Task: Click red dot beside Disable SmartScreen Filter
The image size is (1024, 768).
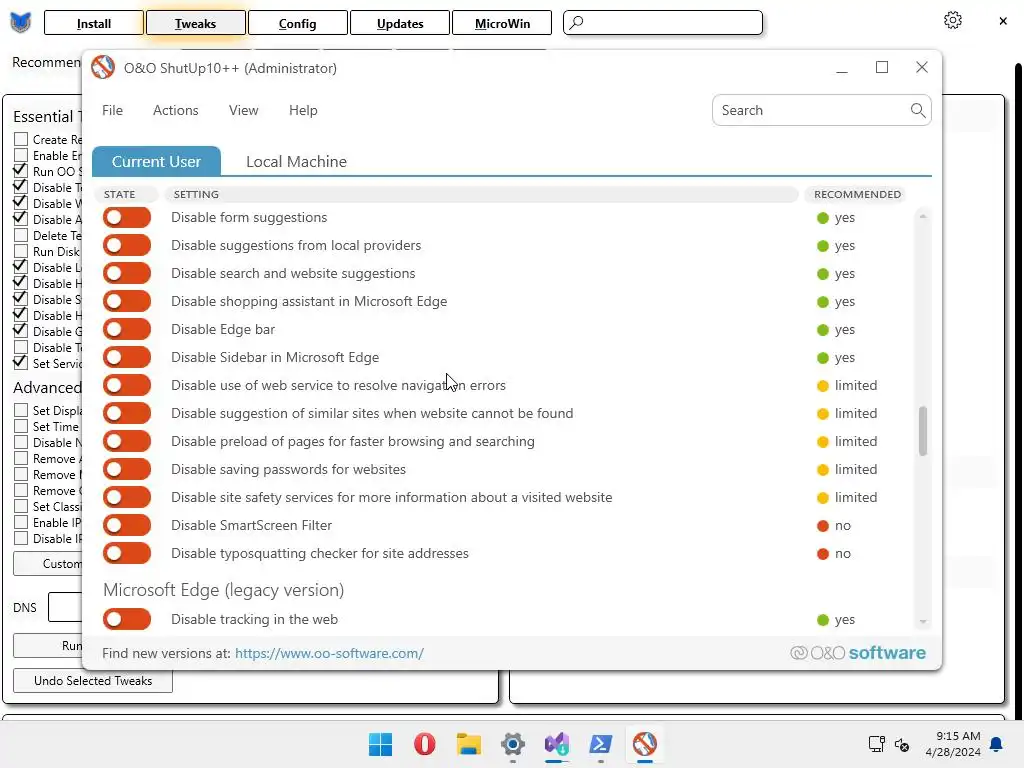Action: [x=823, y=526]
